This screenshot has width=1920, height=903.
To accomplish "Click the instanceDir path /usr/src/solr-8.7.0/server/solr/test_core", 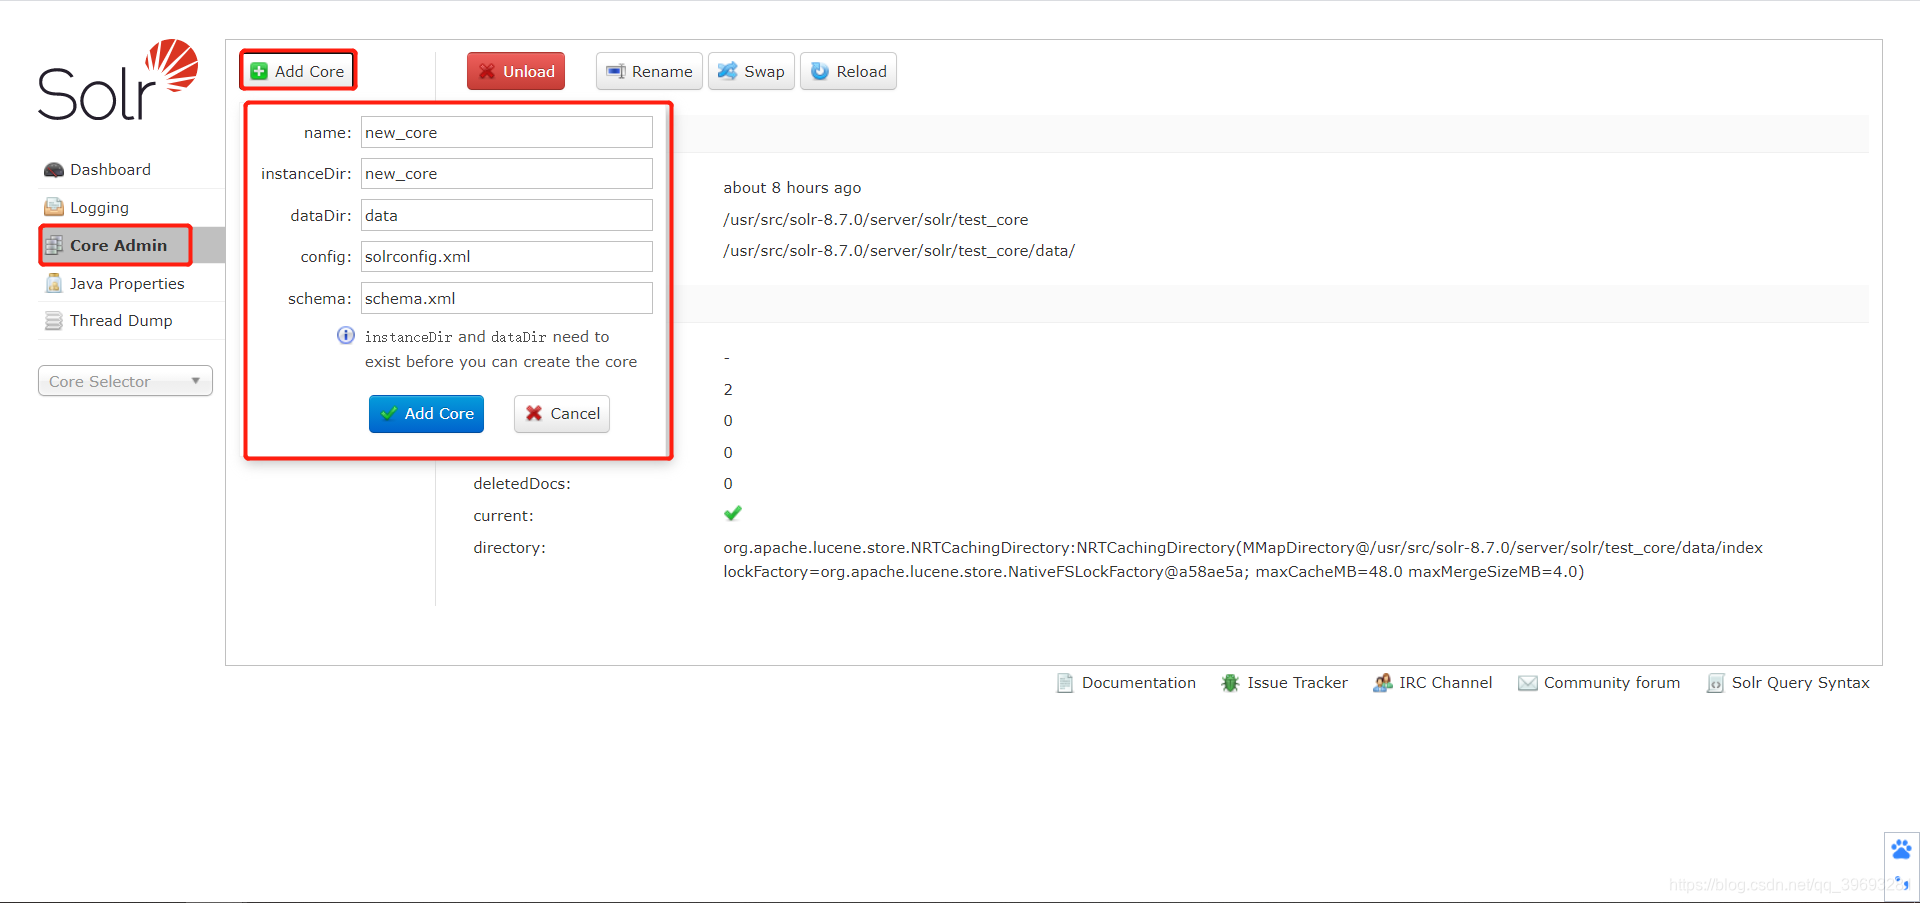I will (x=876, y=220).
